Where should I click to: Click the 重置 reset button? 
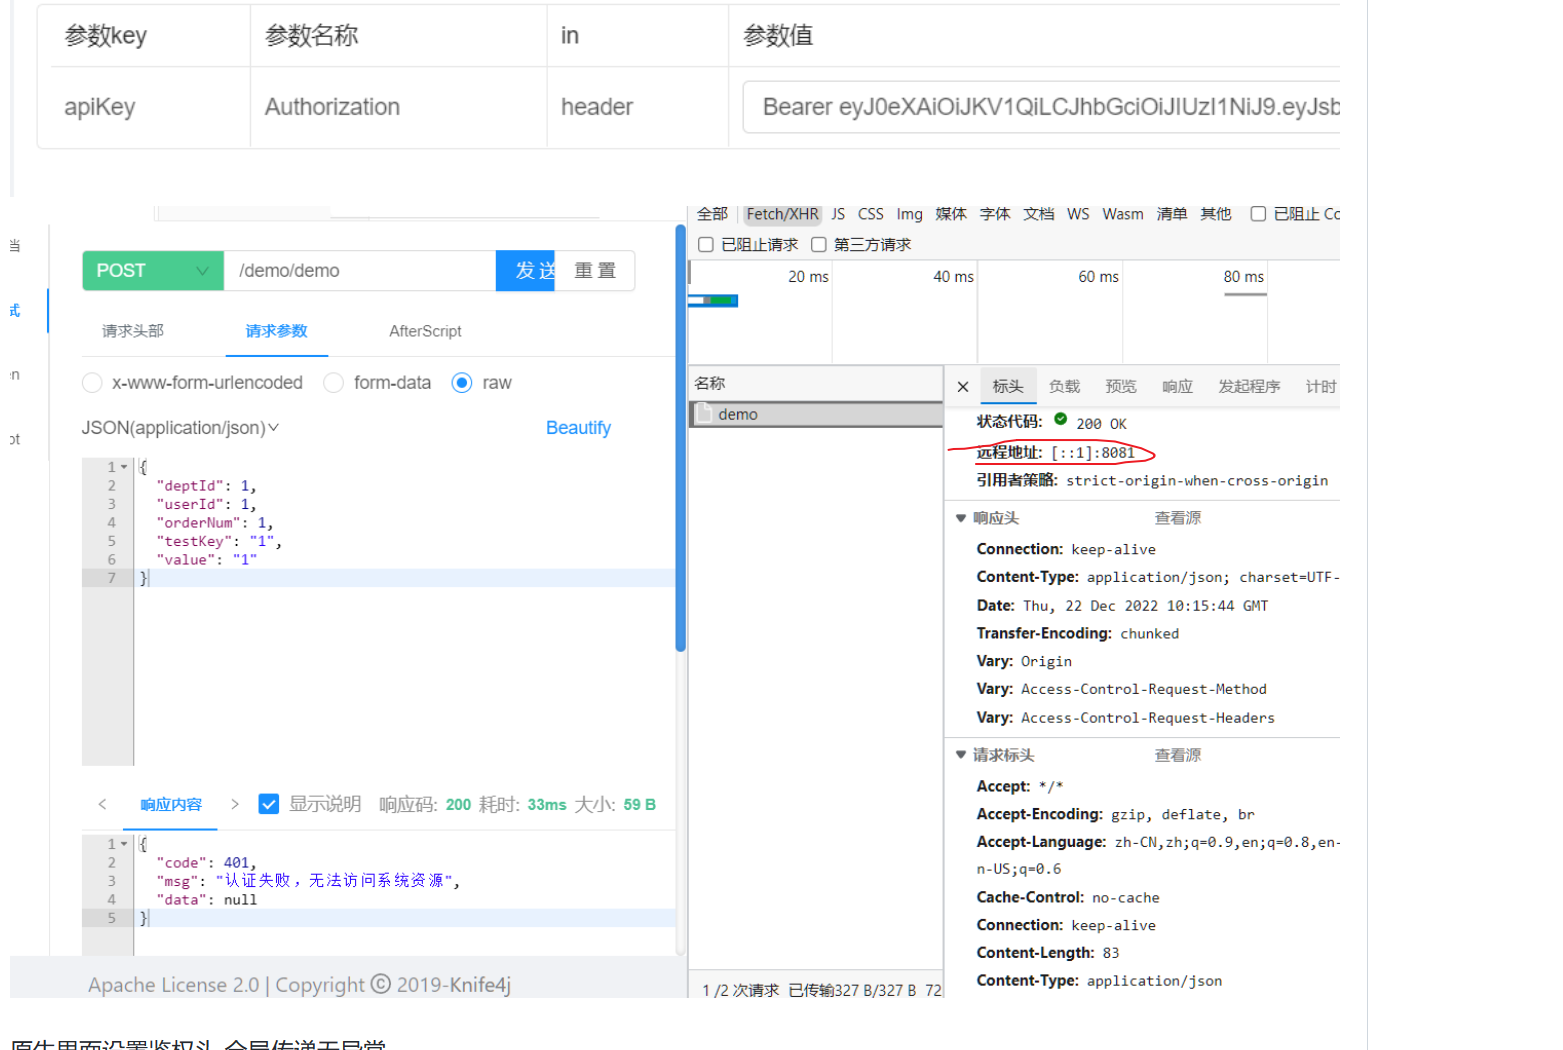595,271
